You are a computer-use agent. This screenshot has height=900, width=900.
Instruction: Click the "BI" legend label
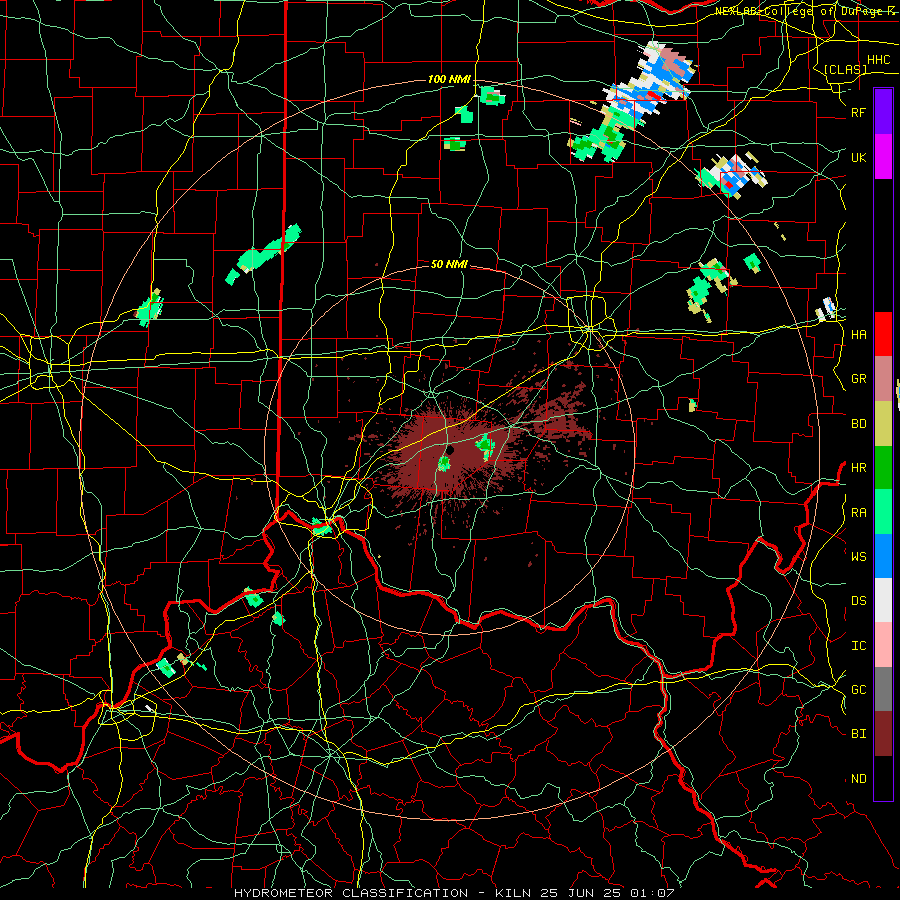[858, 734]
